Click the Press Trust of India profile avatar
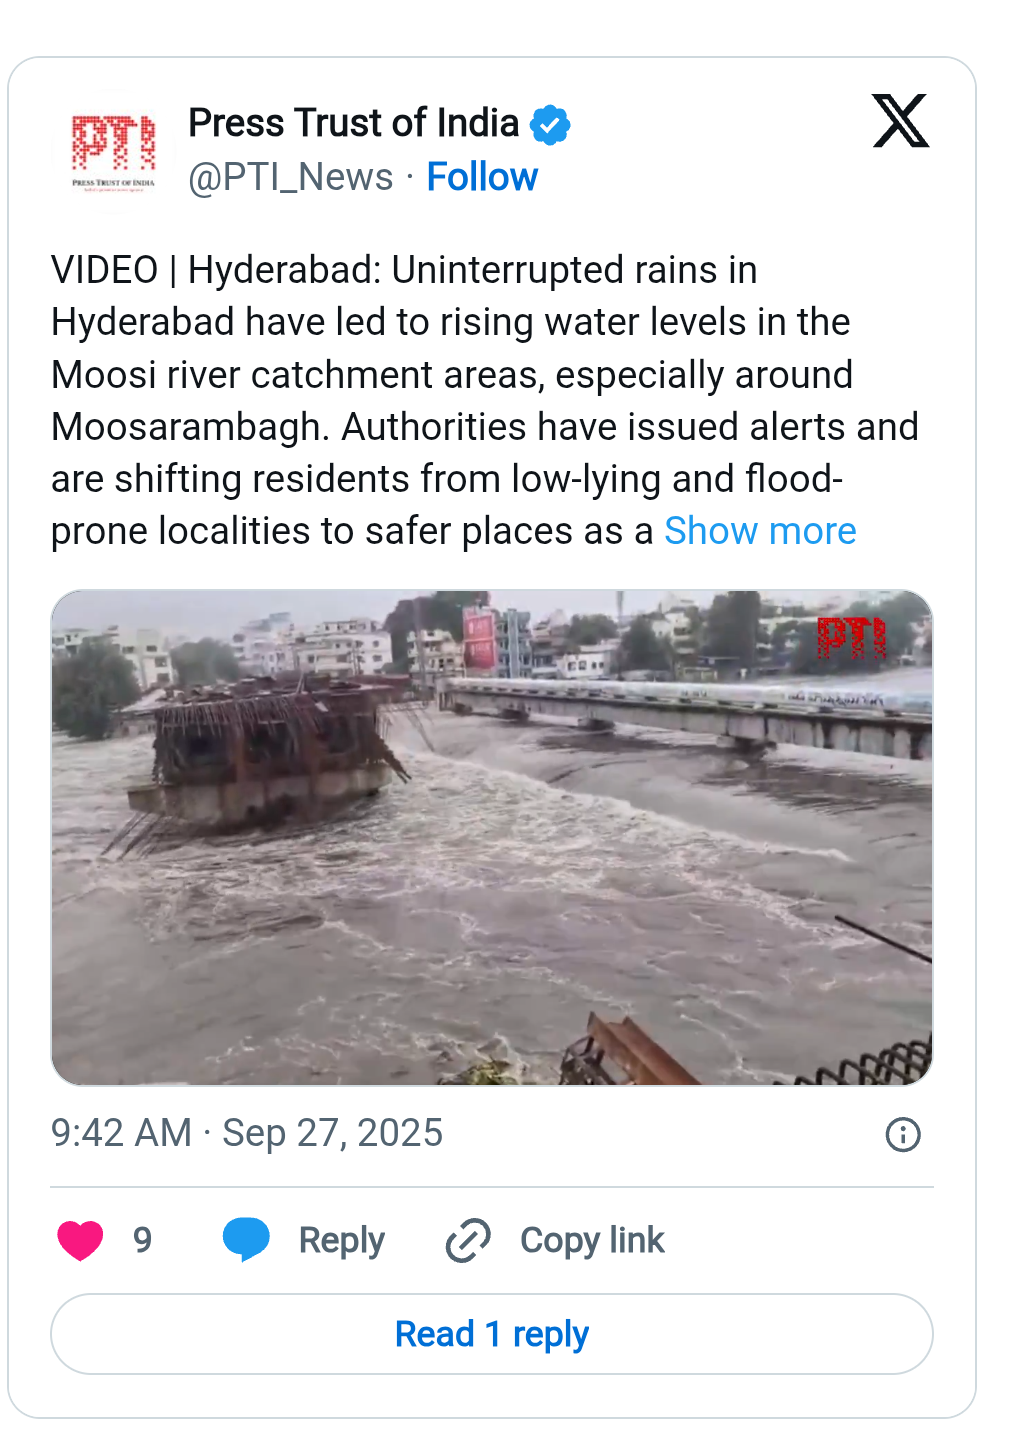Screen dimensions: 1032x1451 point(113,151)
